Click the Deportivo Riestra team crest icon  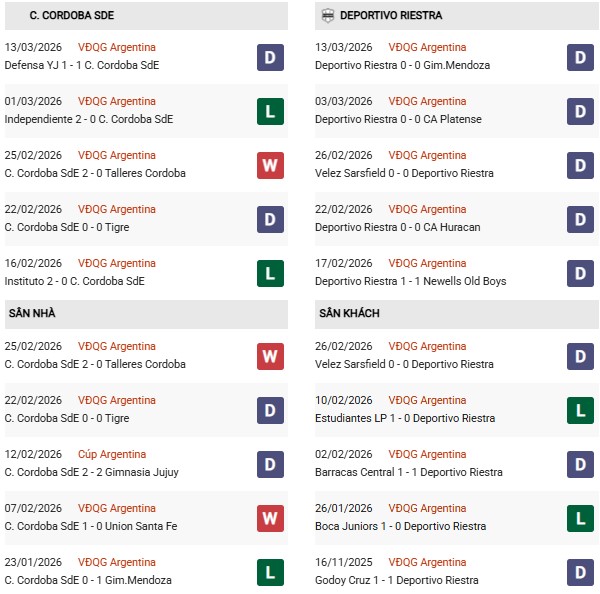(326, 15)
